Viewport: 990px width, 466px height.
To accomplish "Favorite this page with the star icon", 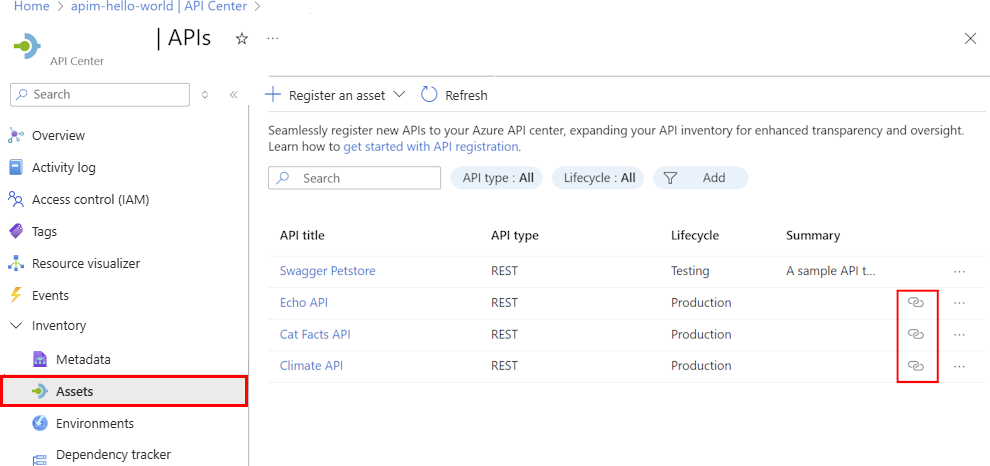I will (241, 39).
